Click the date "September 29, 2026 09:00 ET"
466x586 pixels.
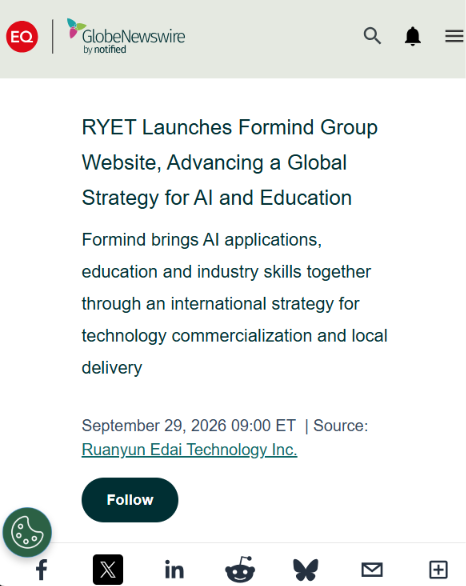click(x=189, y=426)
